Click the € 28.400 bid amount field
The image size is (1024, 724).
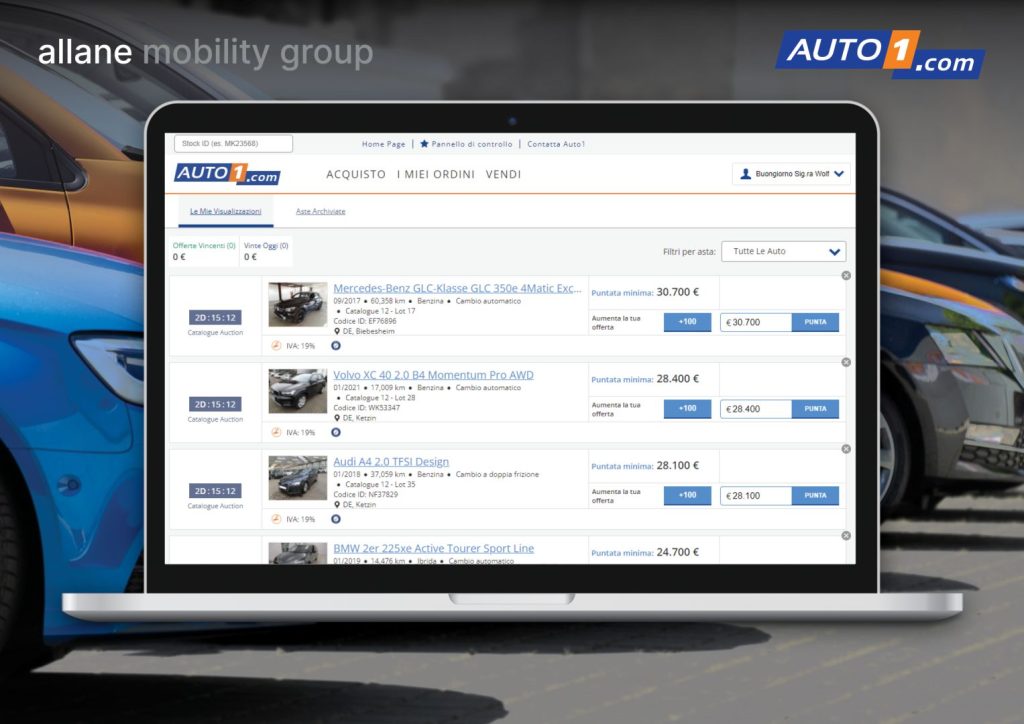click(756, 409)
